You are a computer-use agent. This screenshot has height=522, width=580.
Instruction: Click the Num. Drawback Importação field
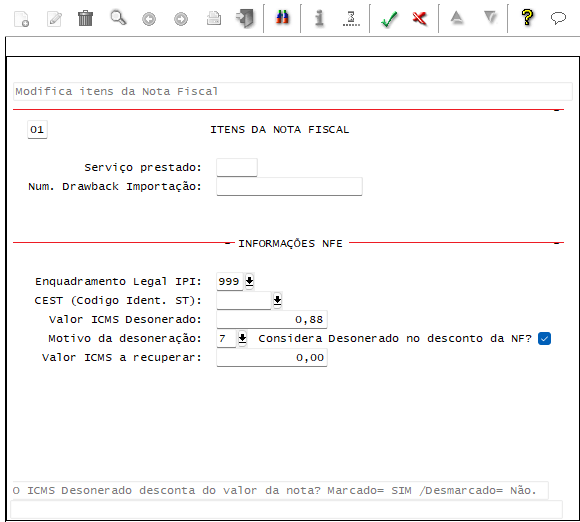click(289, 186)
